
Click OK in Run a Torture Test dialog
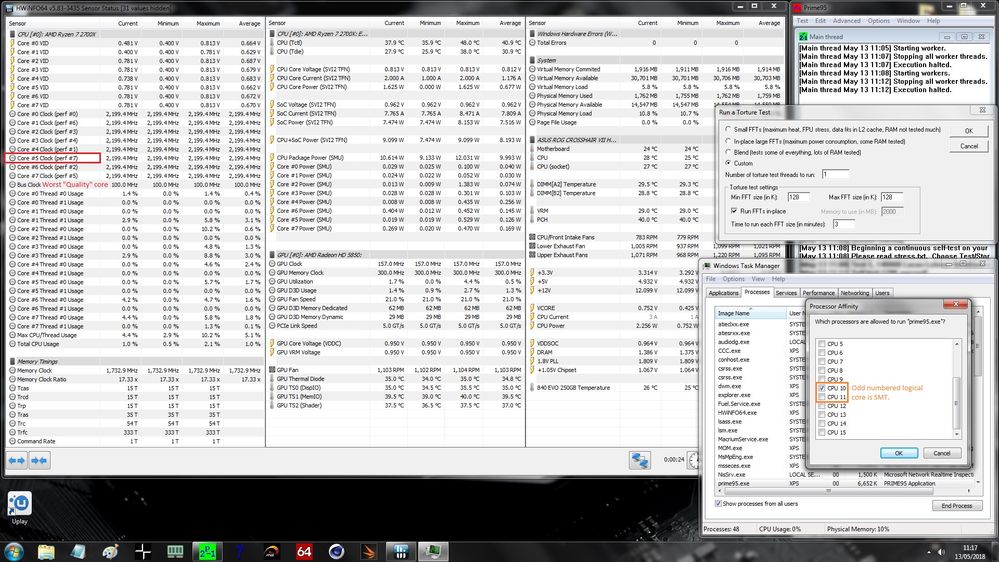click(x=968, y=131)
